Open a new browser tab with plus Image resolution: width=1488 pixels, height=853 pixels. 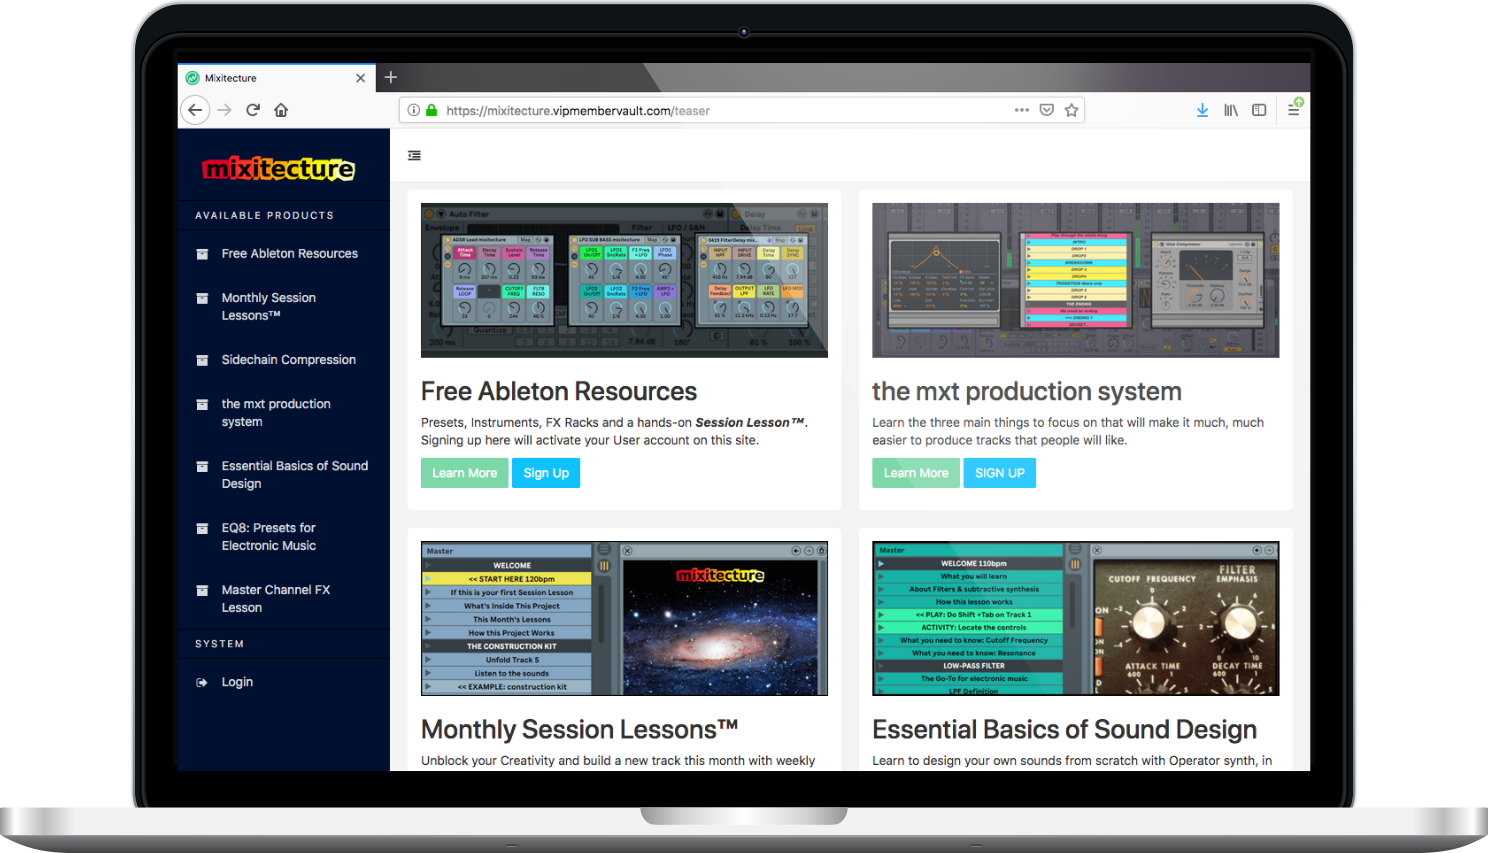click(391, 77)
